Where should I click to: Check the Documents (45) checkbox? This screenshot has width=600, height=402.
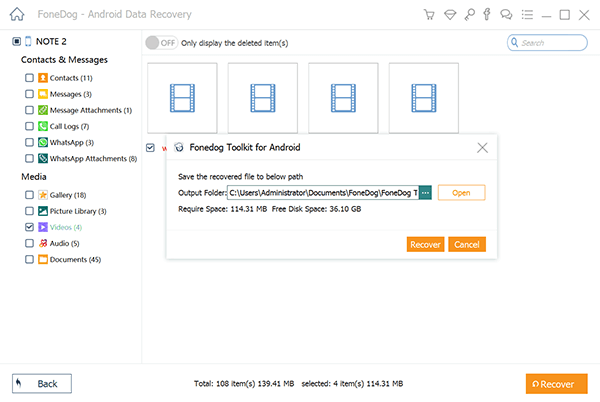point(29,259)
